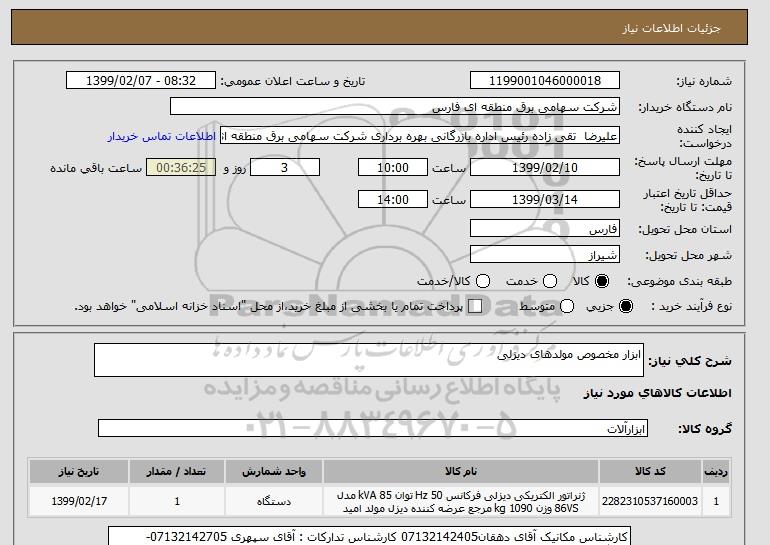770x545 pixels.
Task: Select the خدمت radio button
Action: (550, 281)
